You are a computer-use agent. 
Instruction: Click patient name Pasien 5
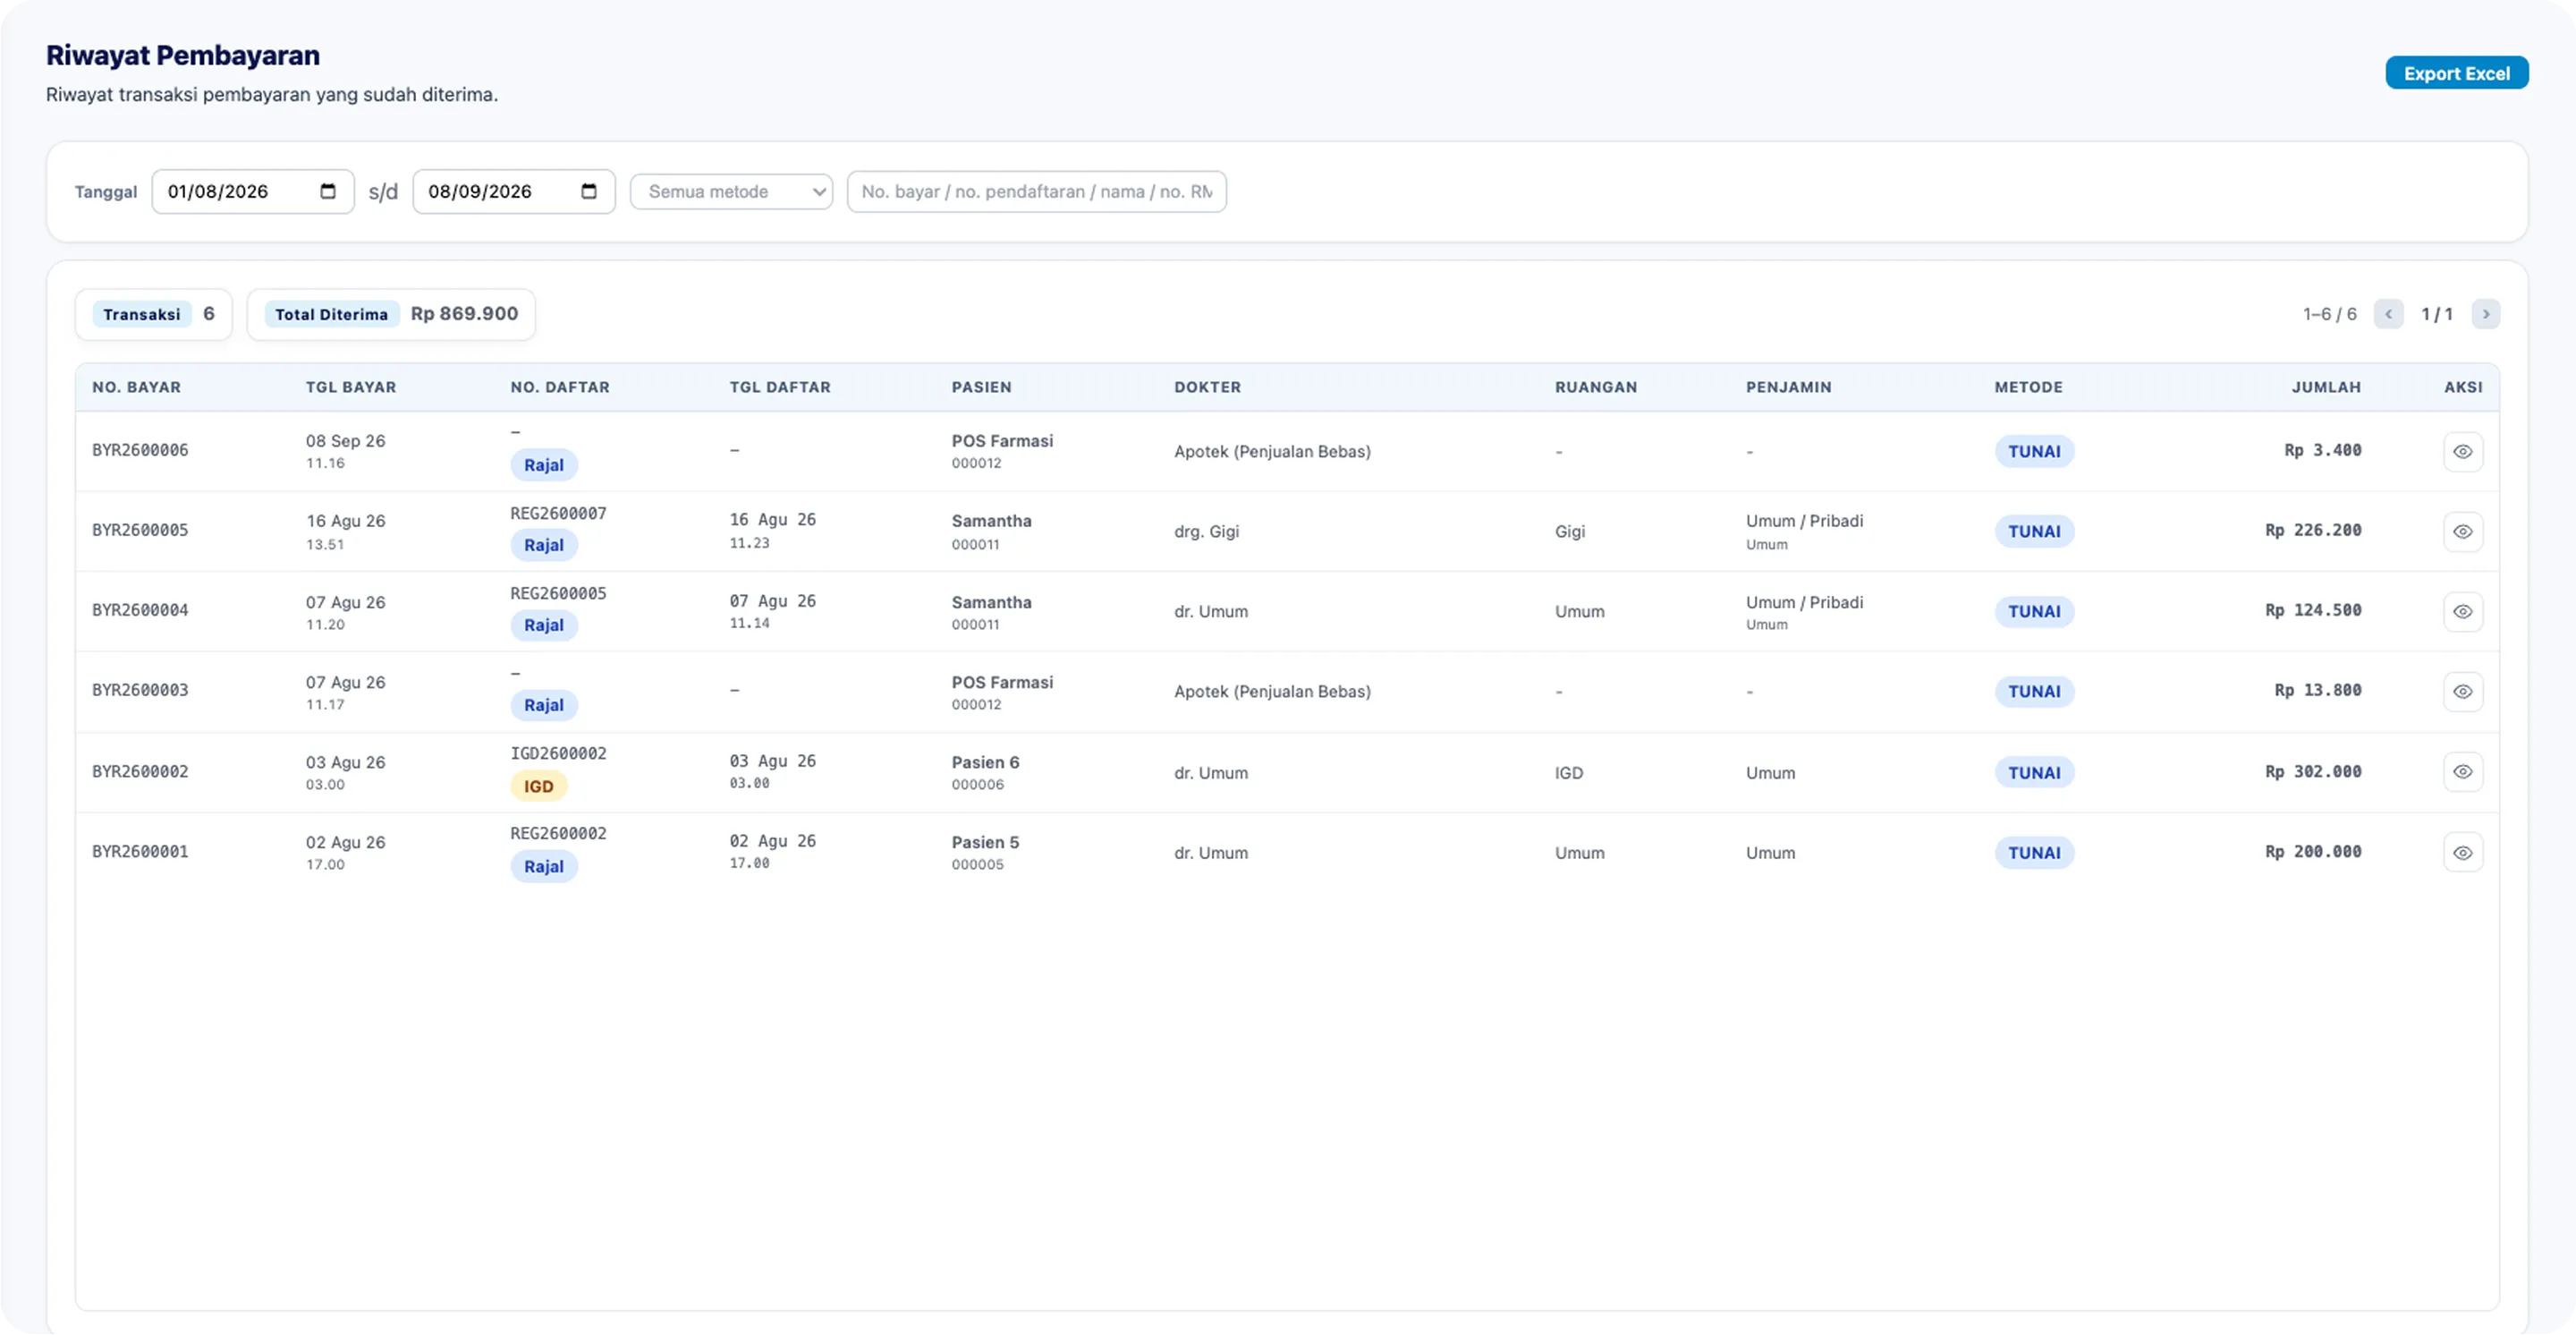tap(985, 842)
